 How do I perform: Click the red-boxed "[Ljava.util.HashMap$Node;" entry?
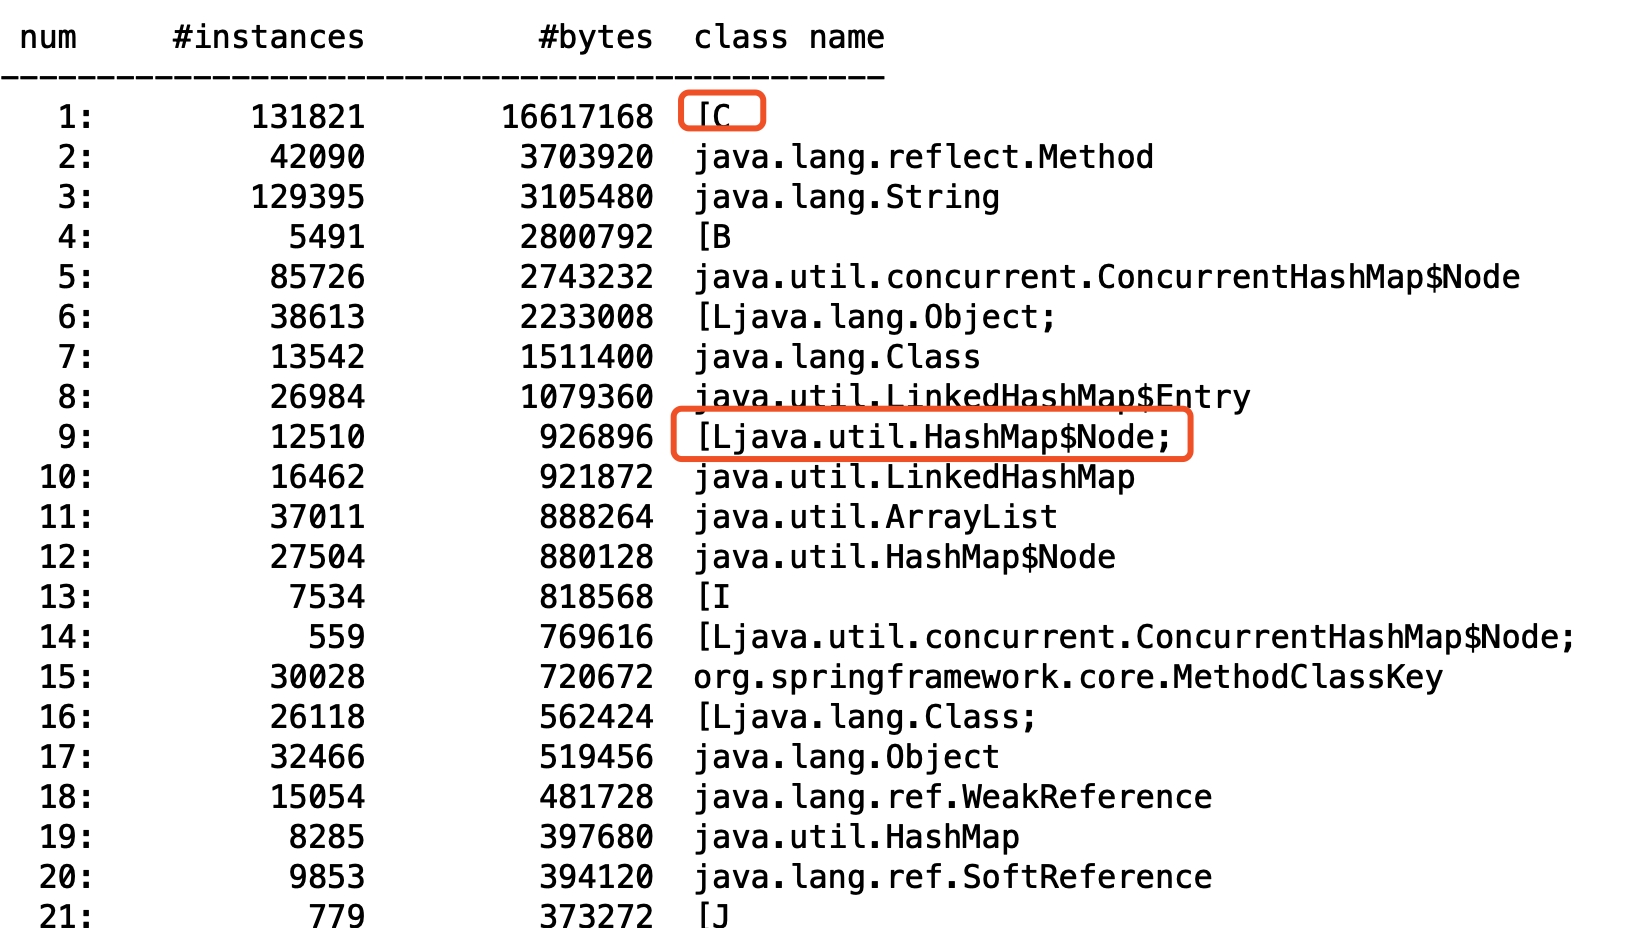pos(932,437)
